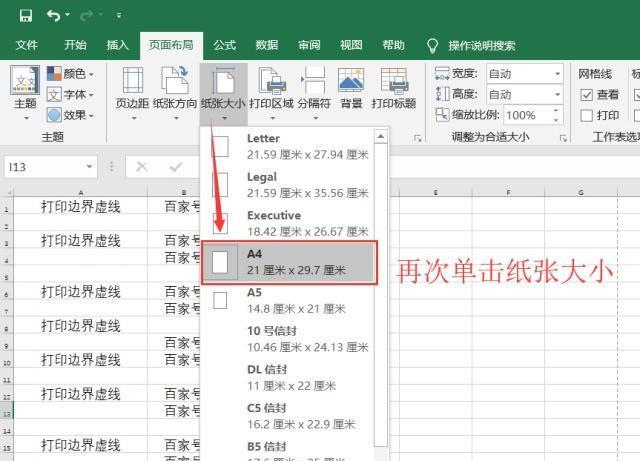Screen dimensions: 640x461
Task: Uncheck the 网格线 查看 checkbox
Action: pyautogui.click(x=587, y=95)
